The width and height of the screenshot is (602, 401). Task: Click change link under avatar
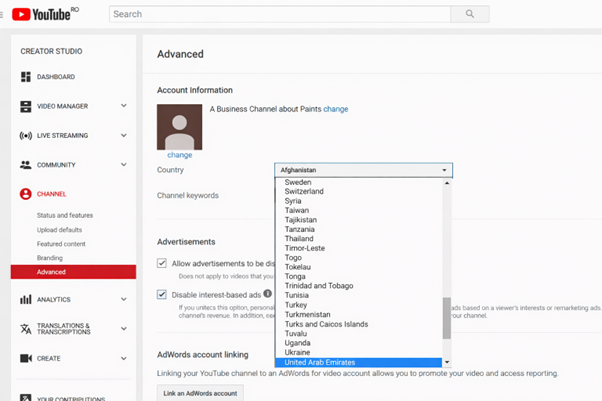(179, 155)
